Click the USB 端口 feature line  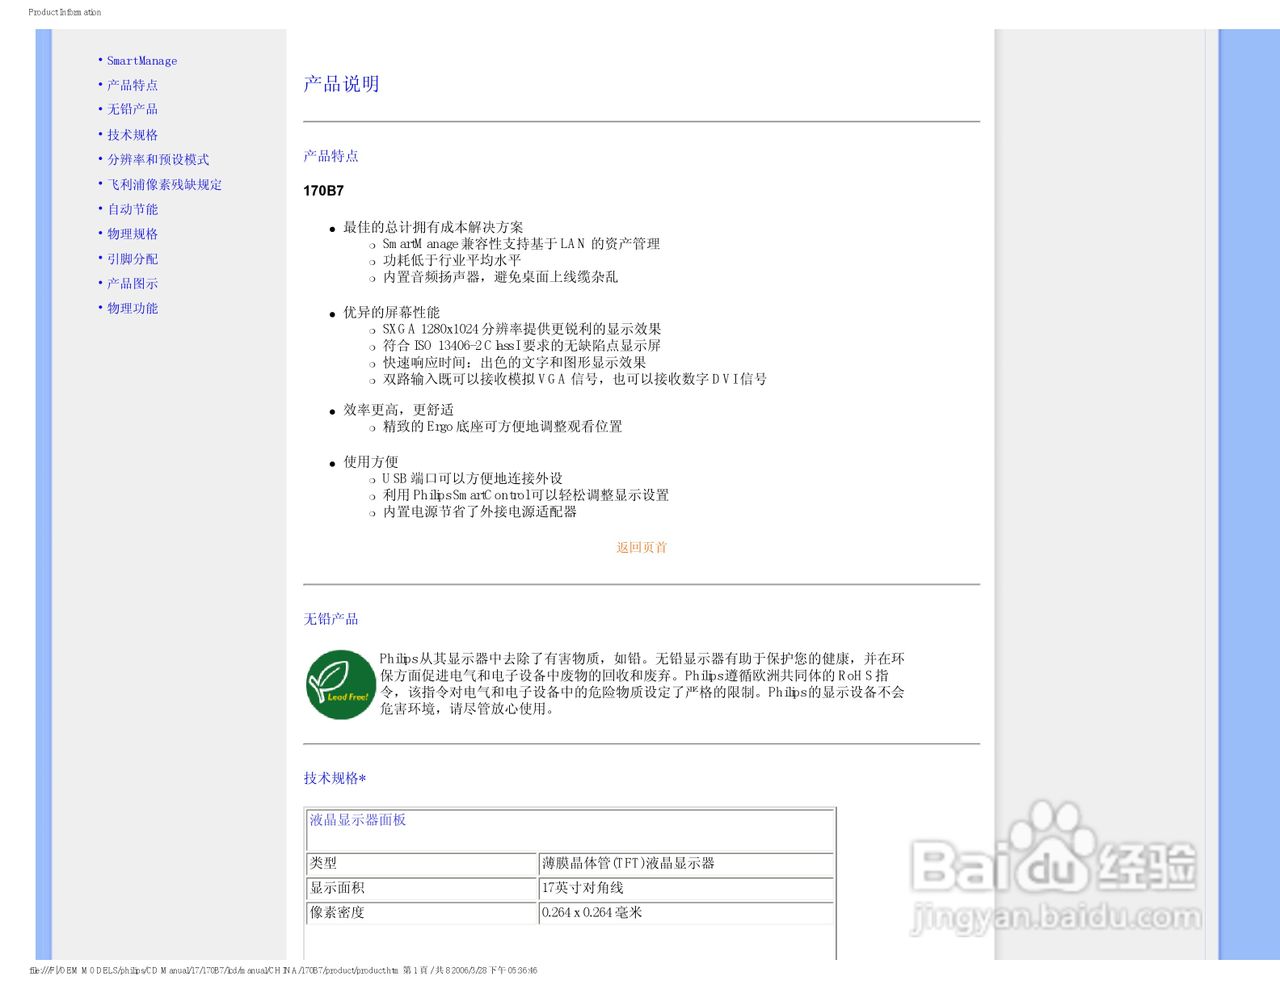[x=472, y=479]
